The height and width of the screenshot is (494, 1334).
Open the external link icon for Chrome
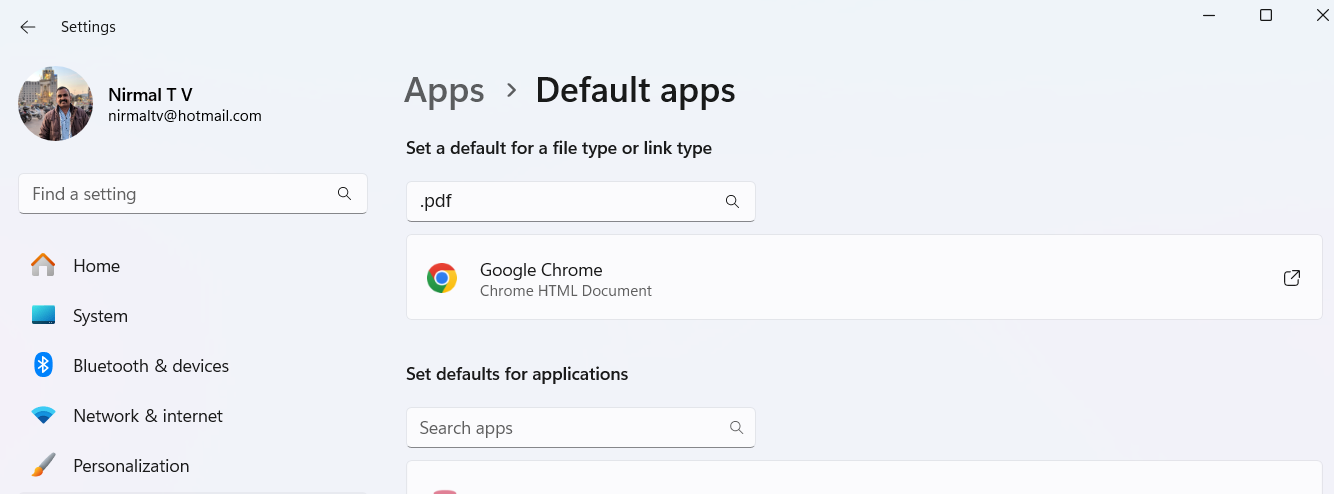click(1291, 278)
